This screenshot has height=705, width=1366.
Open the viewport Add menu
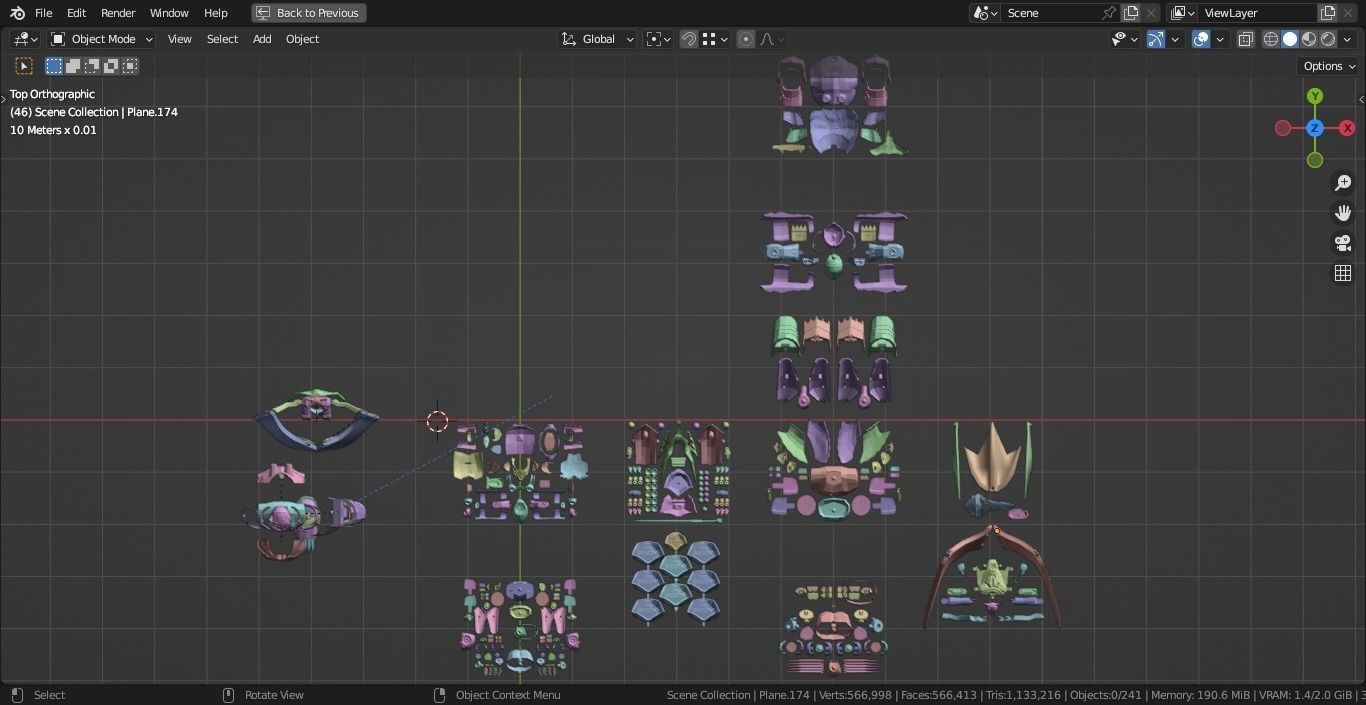point(262,39)
